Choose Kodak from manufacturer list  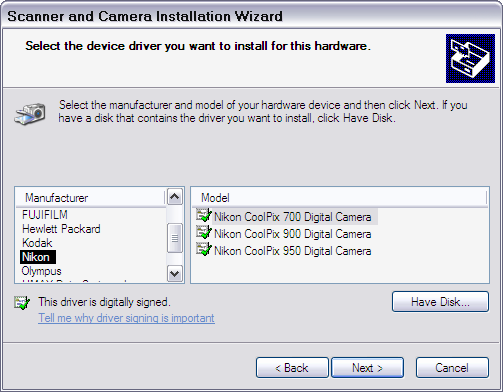(37, 243)
